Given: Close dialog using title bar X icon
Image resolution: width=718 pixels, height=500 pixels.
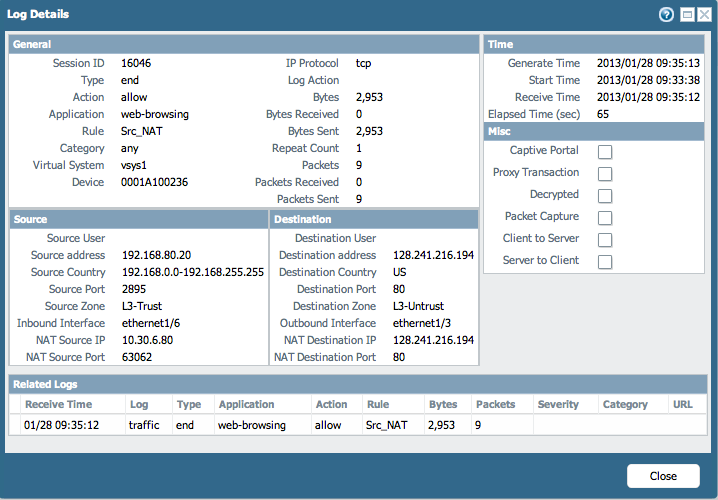Looking at the screenshot, I should tap(703, 15).
